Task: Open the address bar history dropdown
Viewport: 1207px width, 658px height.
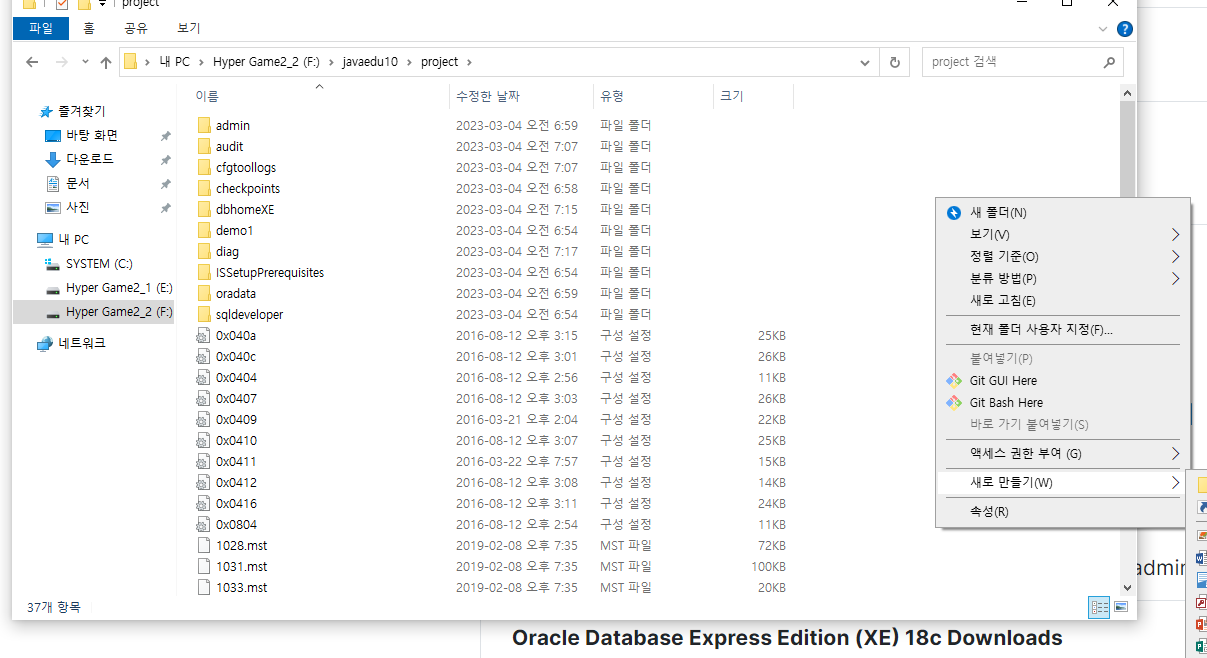Action: [865, 61]
